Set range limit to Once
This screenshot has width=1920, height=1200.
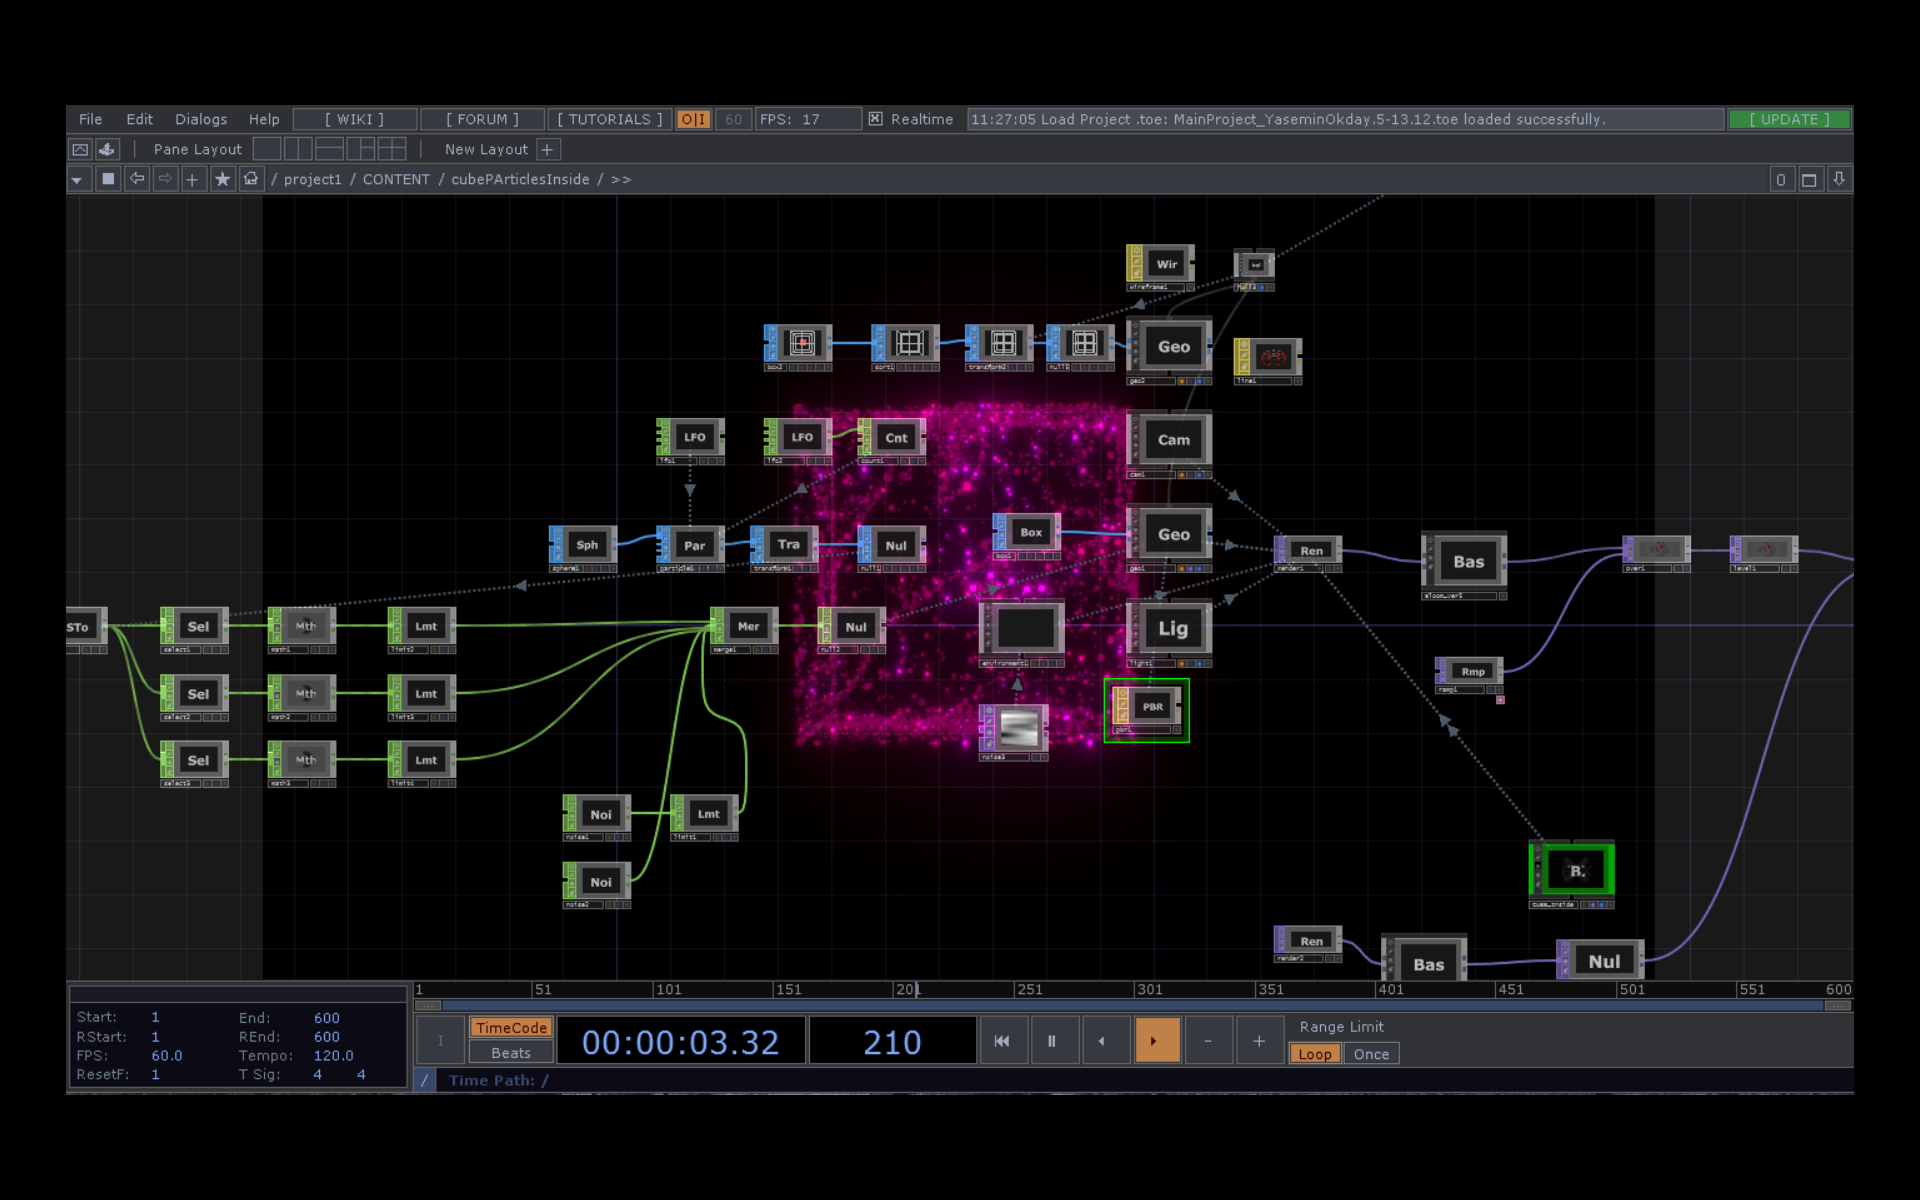(x=1371, y=1054)
